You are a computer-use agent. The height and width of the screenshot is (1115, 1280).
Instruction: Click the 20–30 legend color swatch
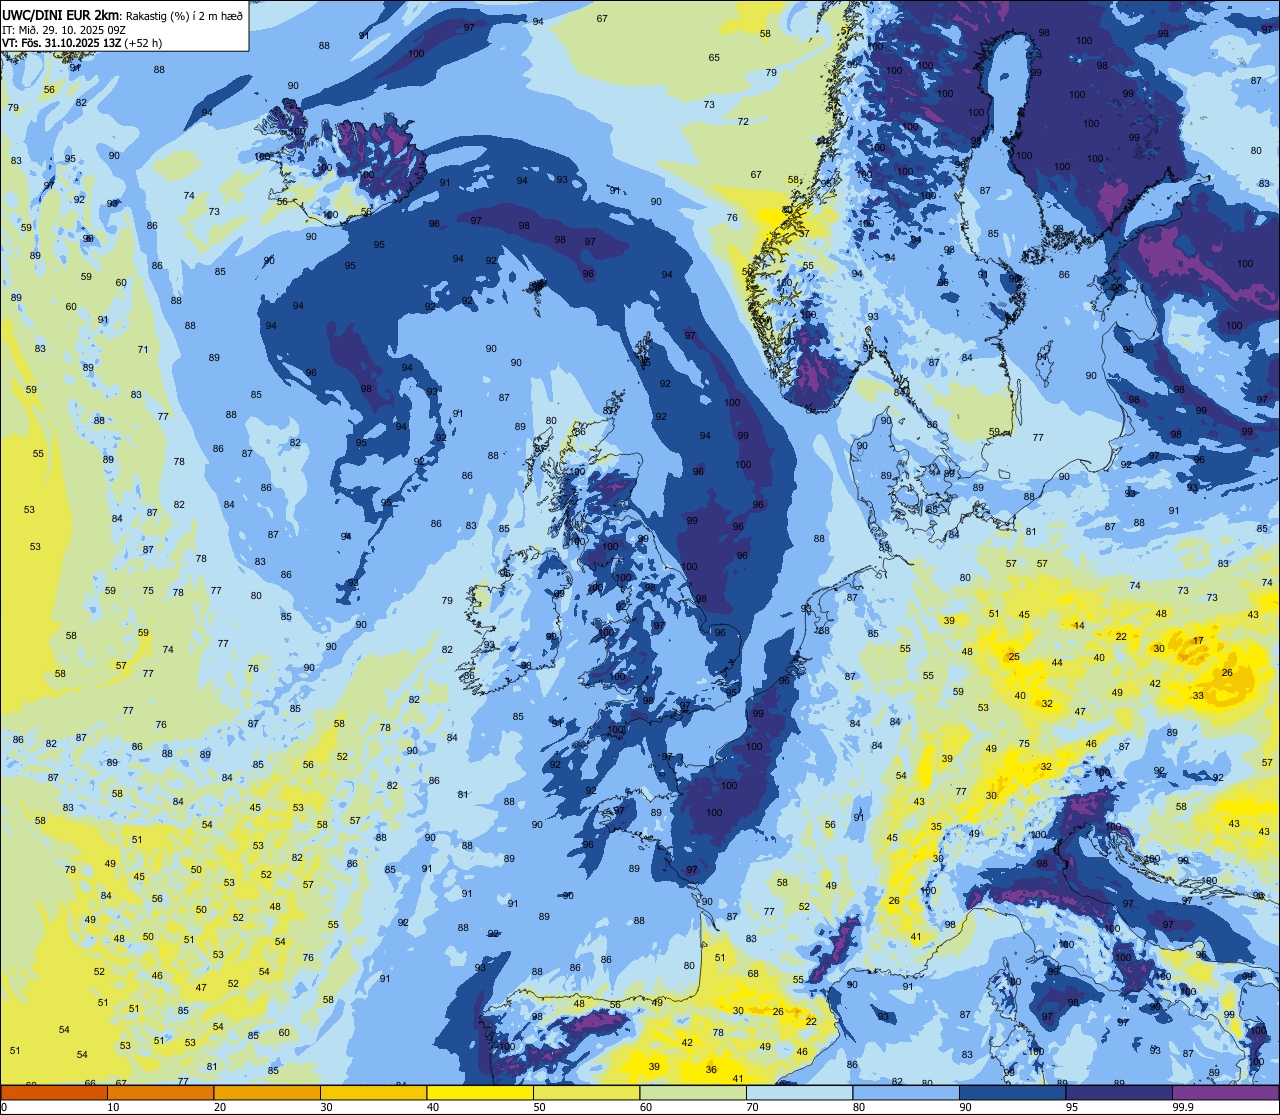coord(267,1092)
